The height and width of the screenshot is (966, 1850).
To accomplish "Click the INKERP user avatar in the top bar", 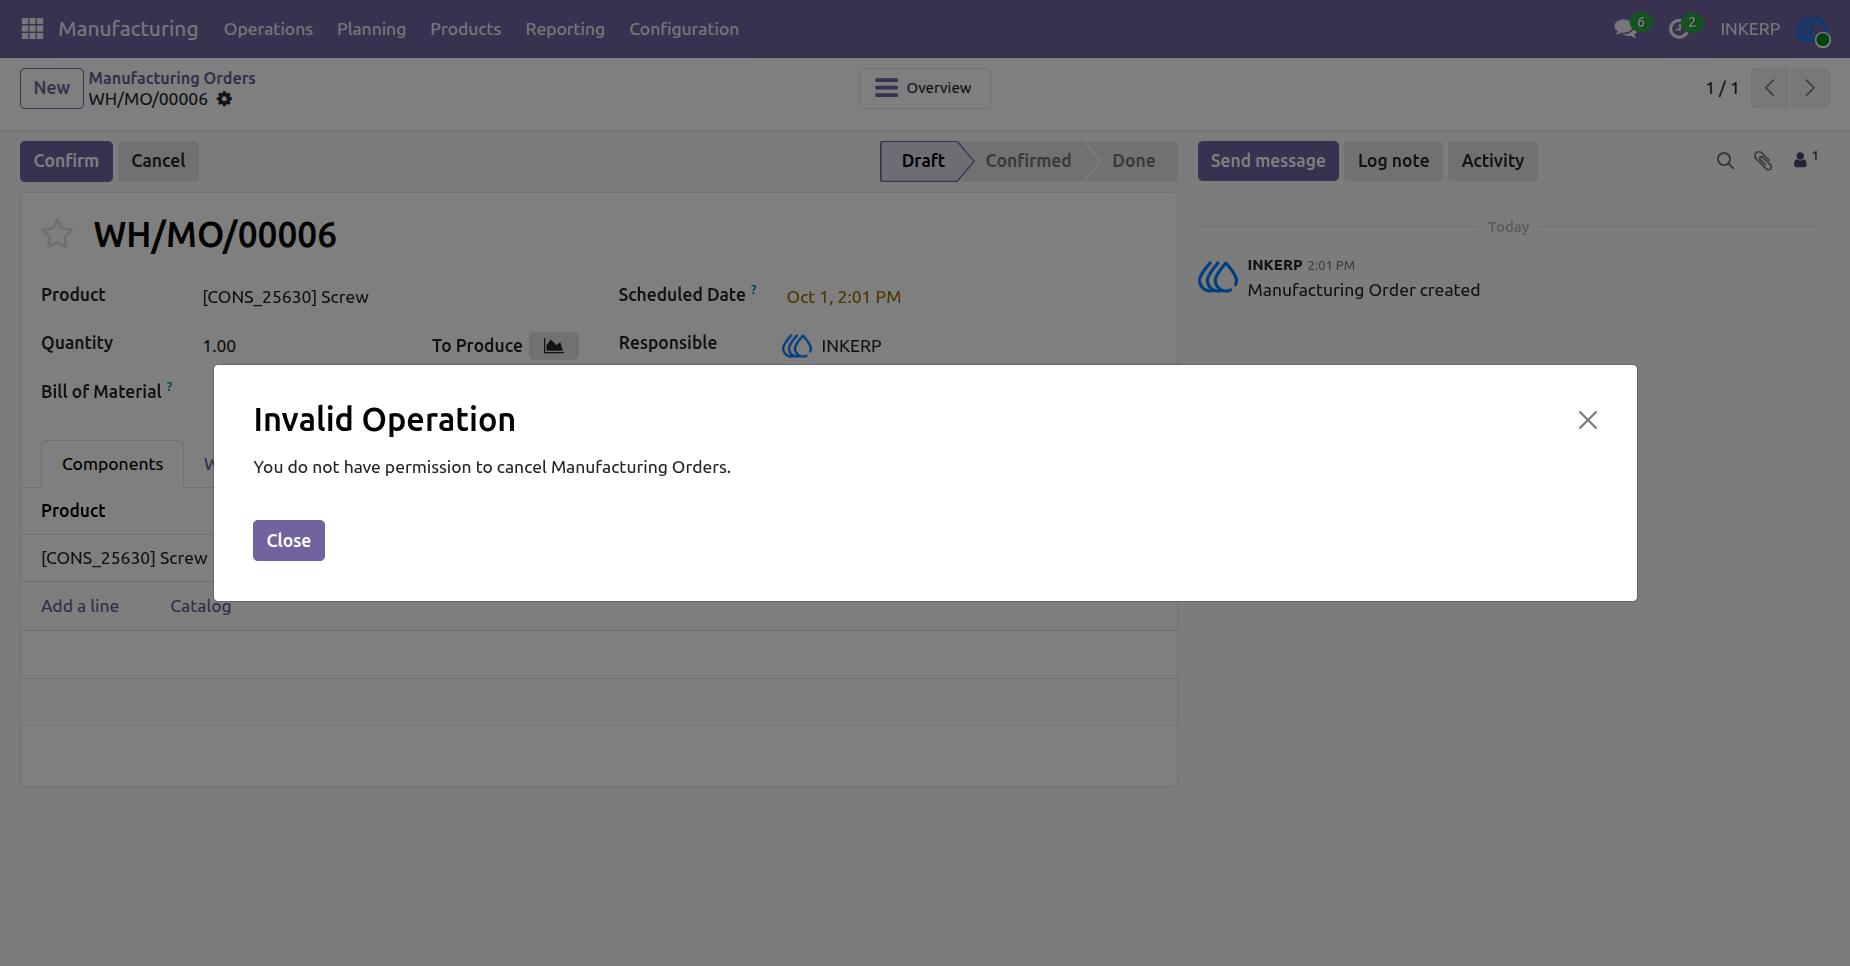I will tap(1813, 29).
